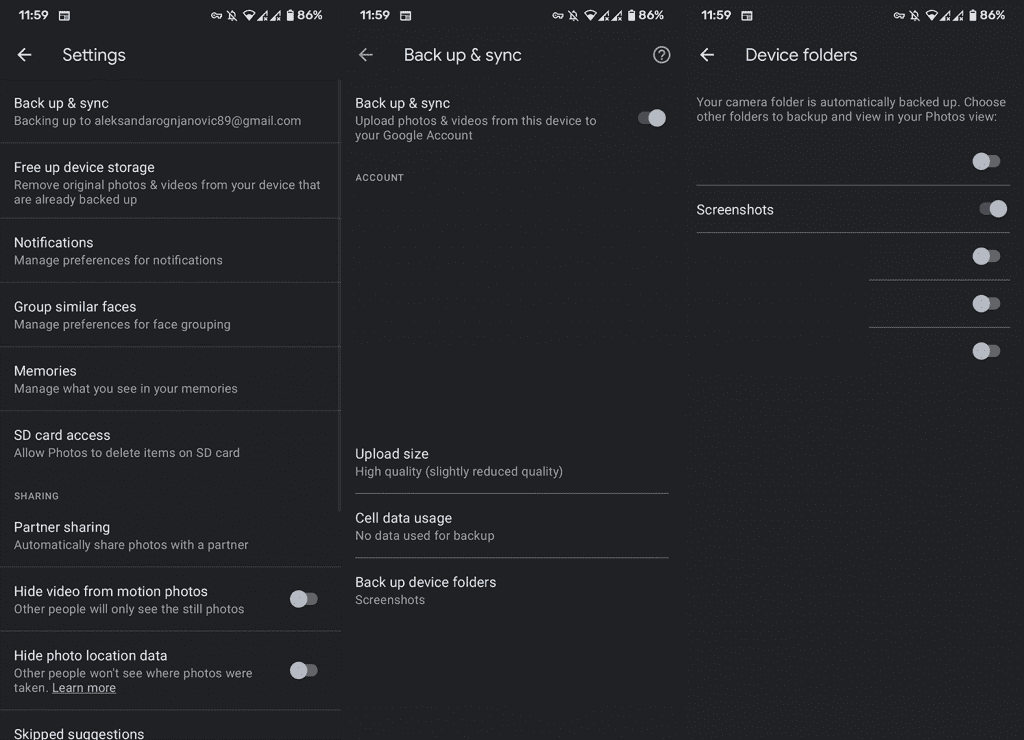Viewport: 1024px width, 740px height.
Task: Open help icon on Back up & sync
Action: coord(661,55)
